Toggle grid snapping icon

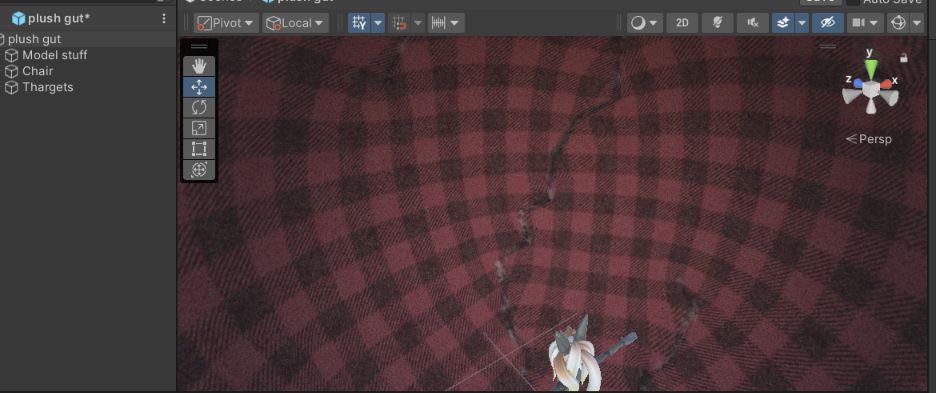click(x=398, y=23)
